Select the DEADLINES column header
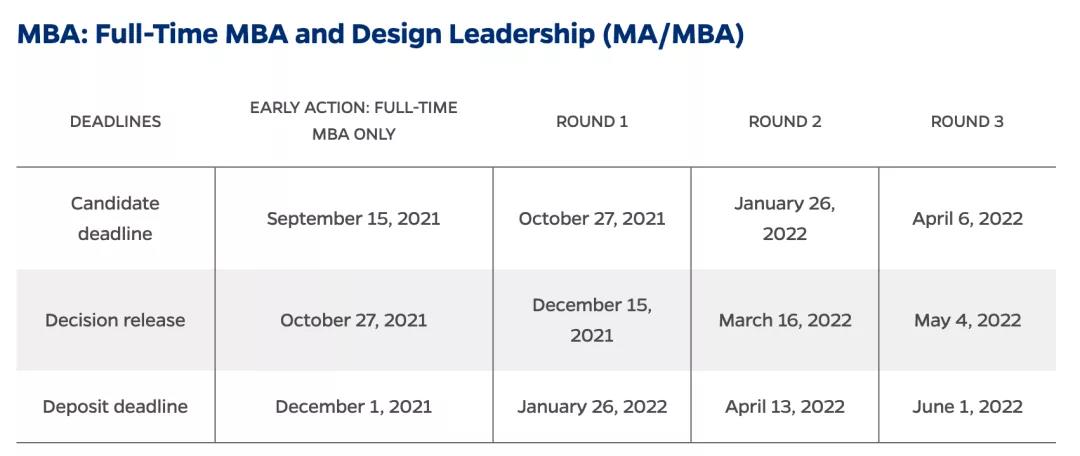This screenshot has height=456, width=1080. [x=115, y=121]
